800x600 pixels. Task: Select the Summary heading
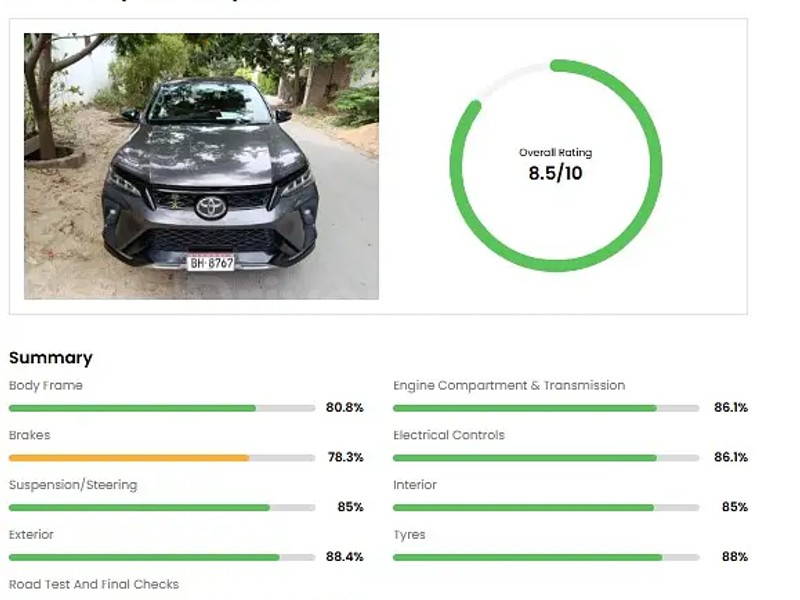pyautogui.click(x=50, y=358)
